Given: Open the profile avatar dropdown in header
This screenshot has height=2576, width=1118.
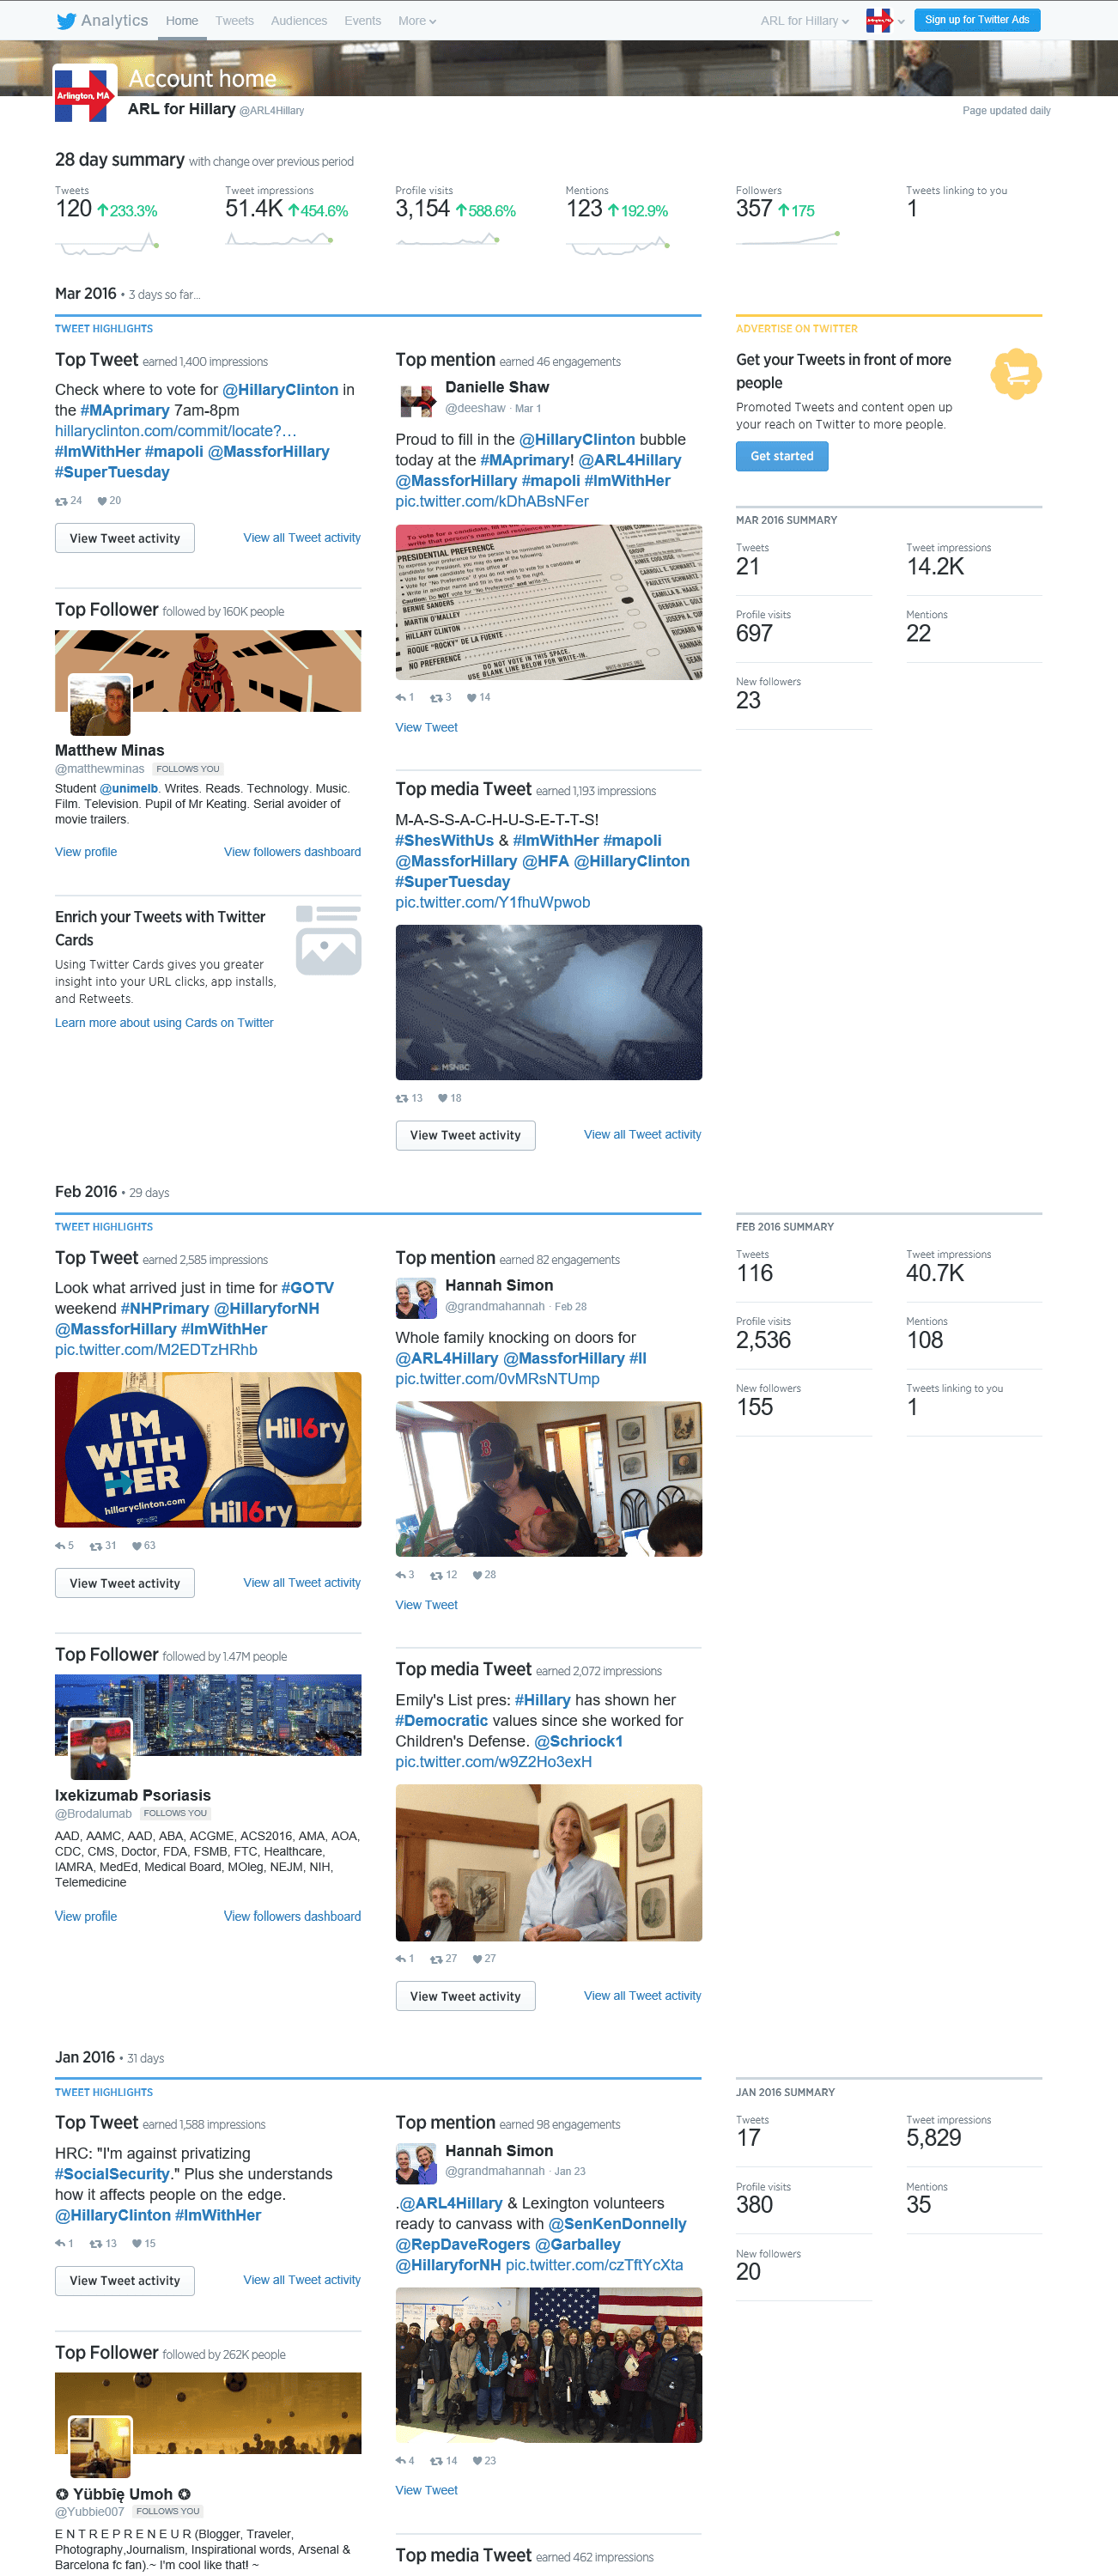Looking at the screenshot, I should [x=884, y=20].
